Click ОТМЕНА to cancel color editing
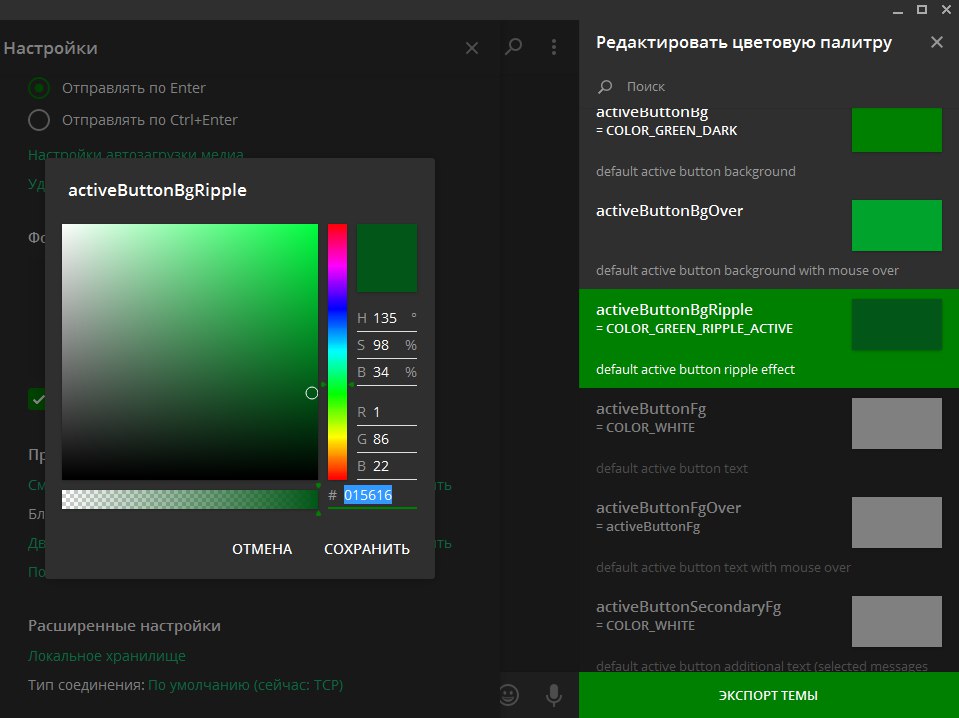This screenshot has height=718, width=959. [262, 549]
